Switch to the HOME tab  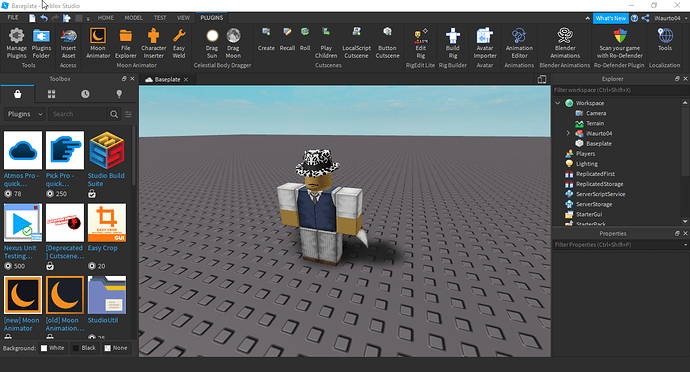point(106,18)
